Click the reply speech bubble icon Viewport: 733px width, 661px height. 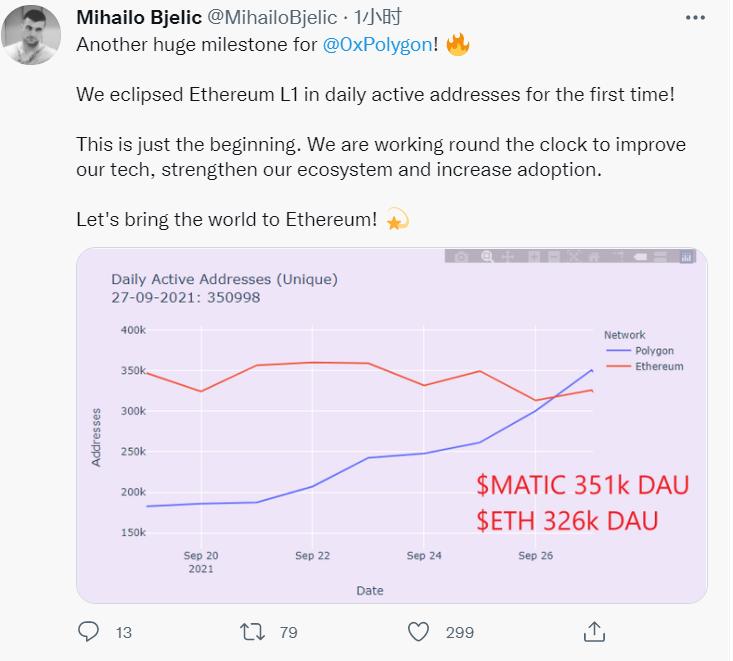point(89,632)
